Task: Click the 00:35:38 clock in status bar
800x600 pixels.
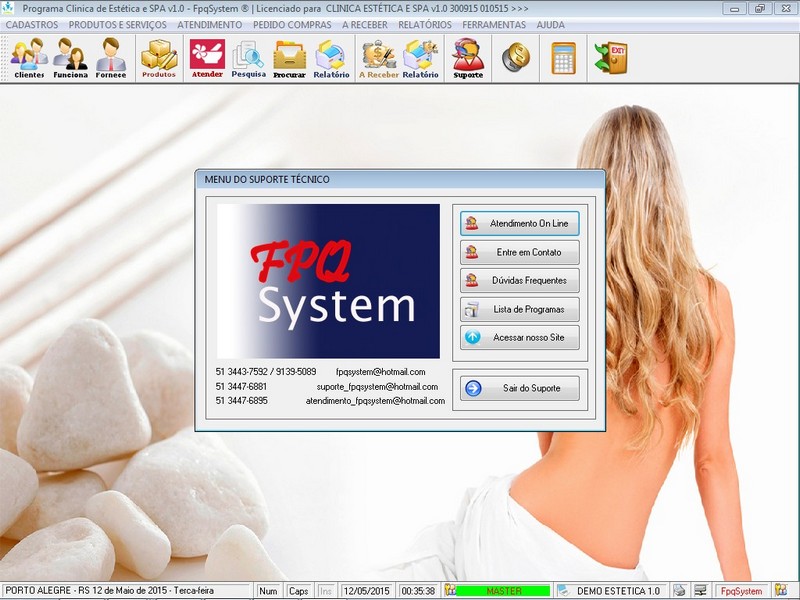Action: click(418, 591)
